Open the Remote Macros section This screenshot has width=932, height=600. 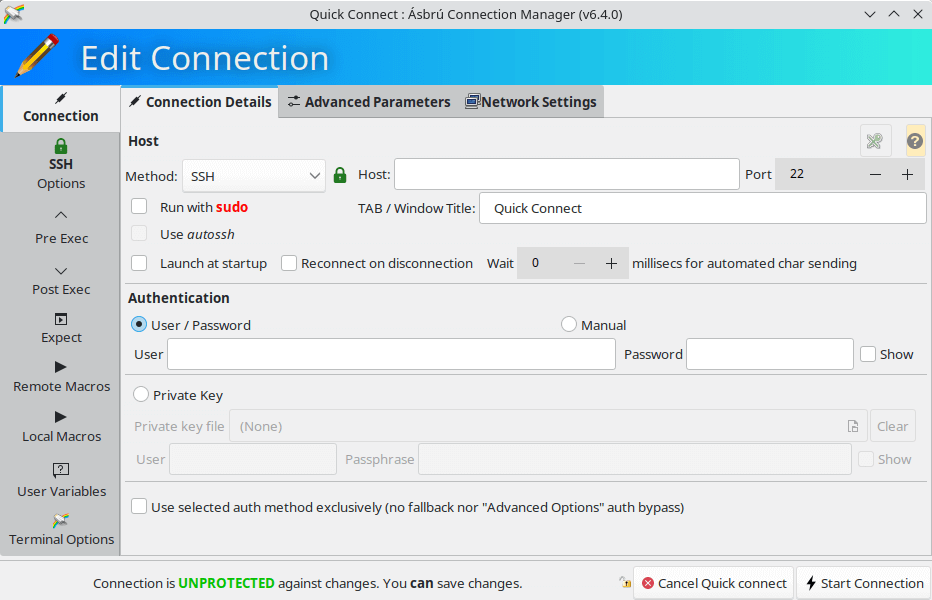tap(61, 377)
